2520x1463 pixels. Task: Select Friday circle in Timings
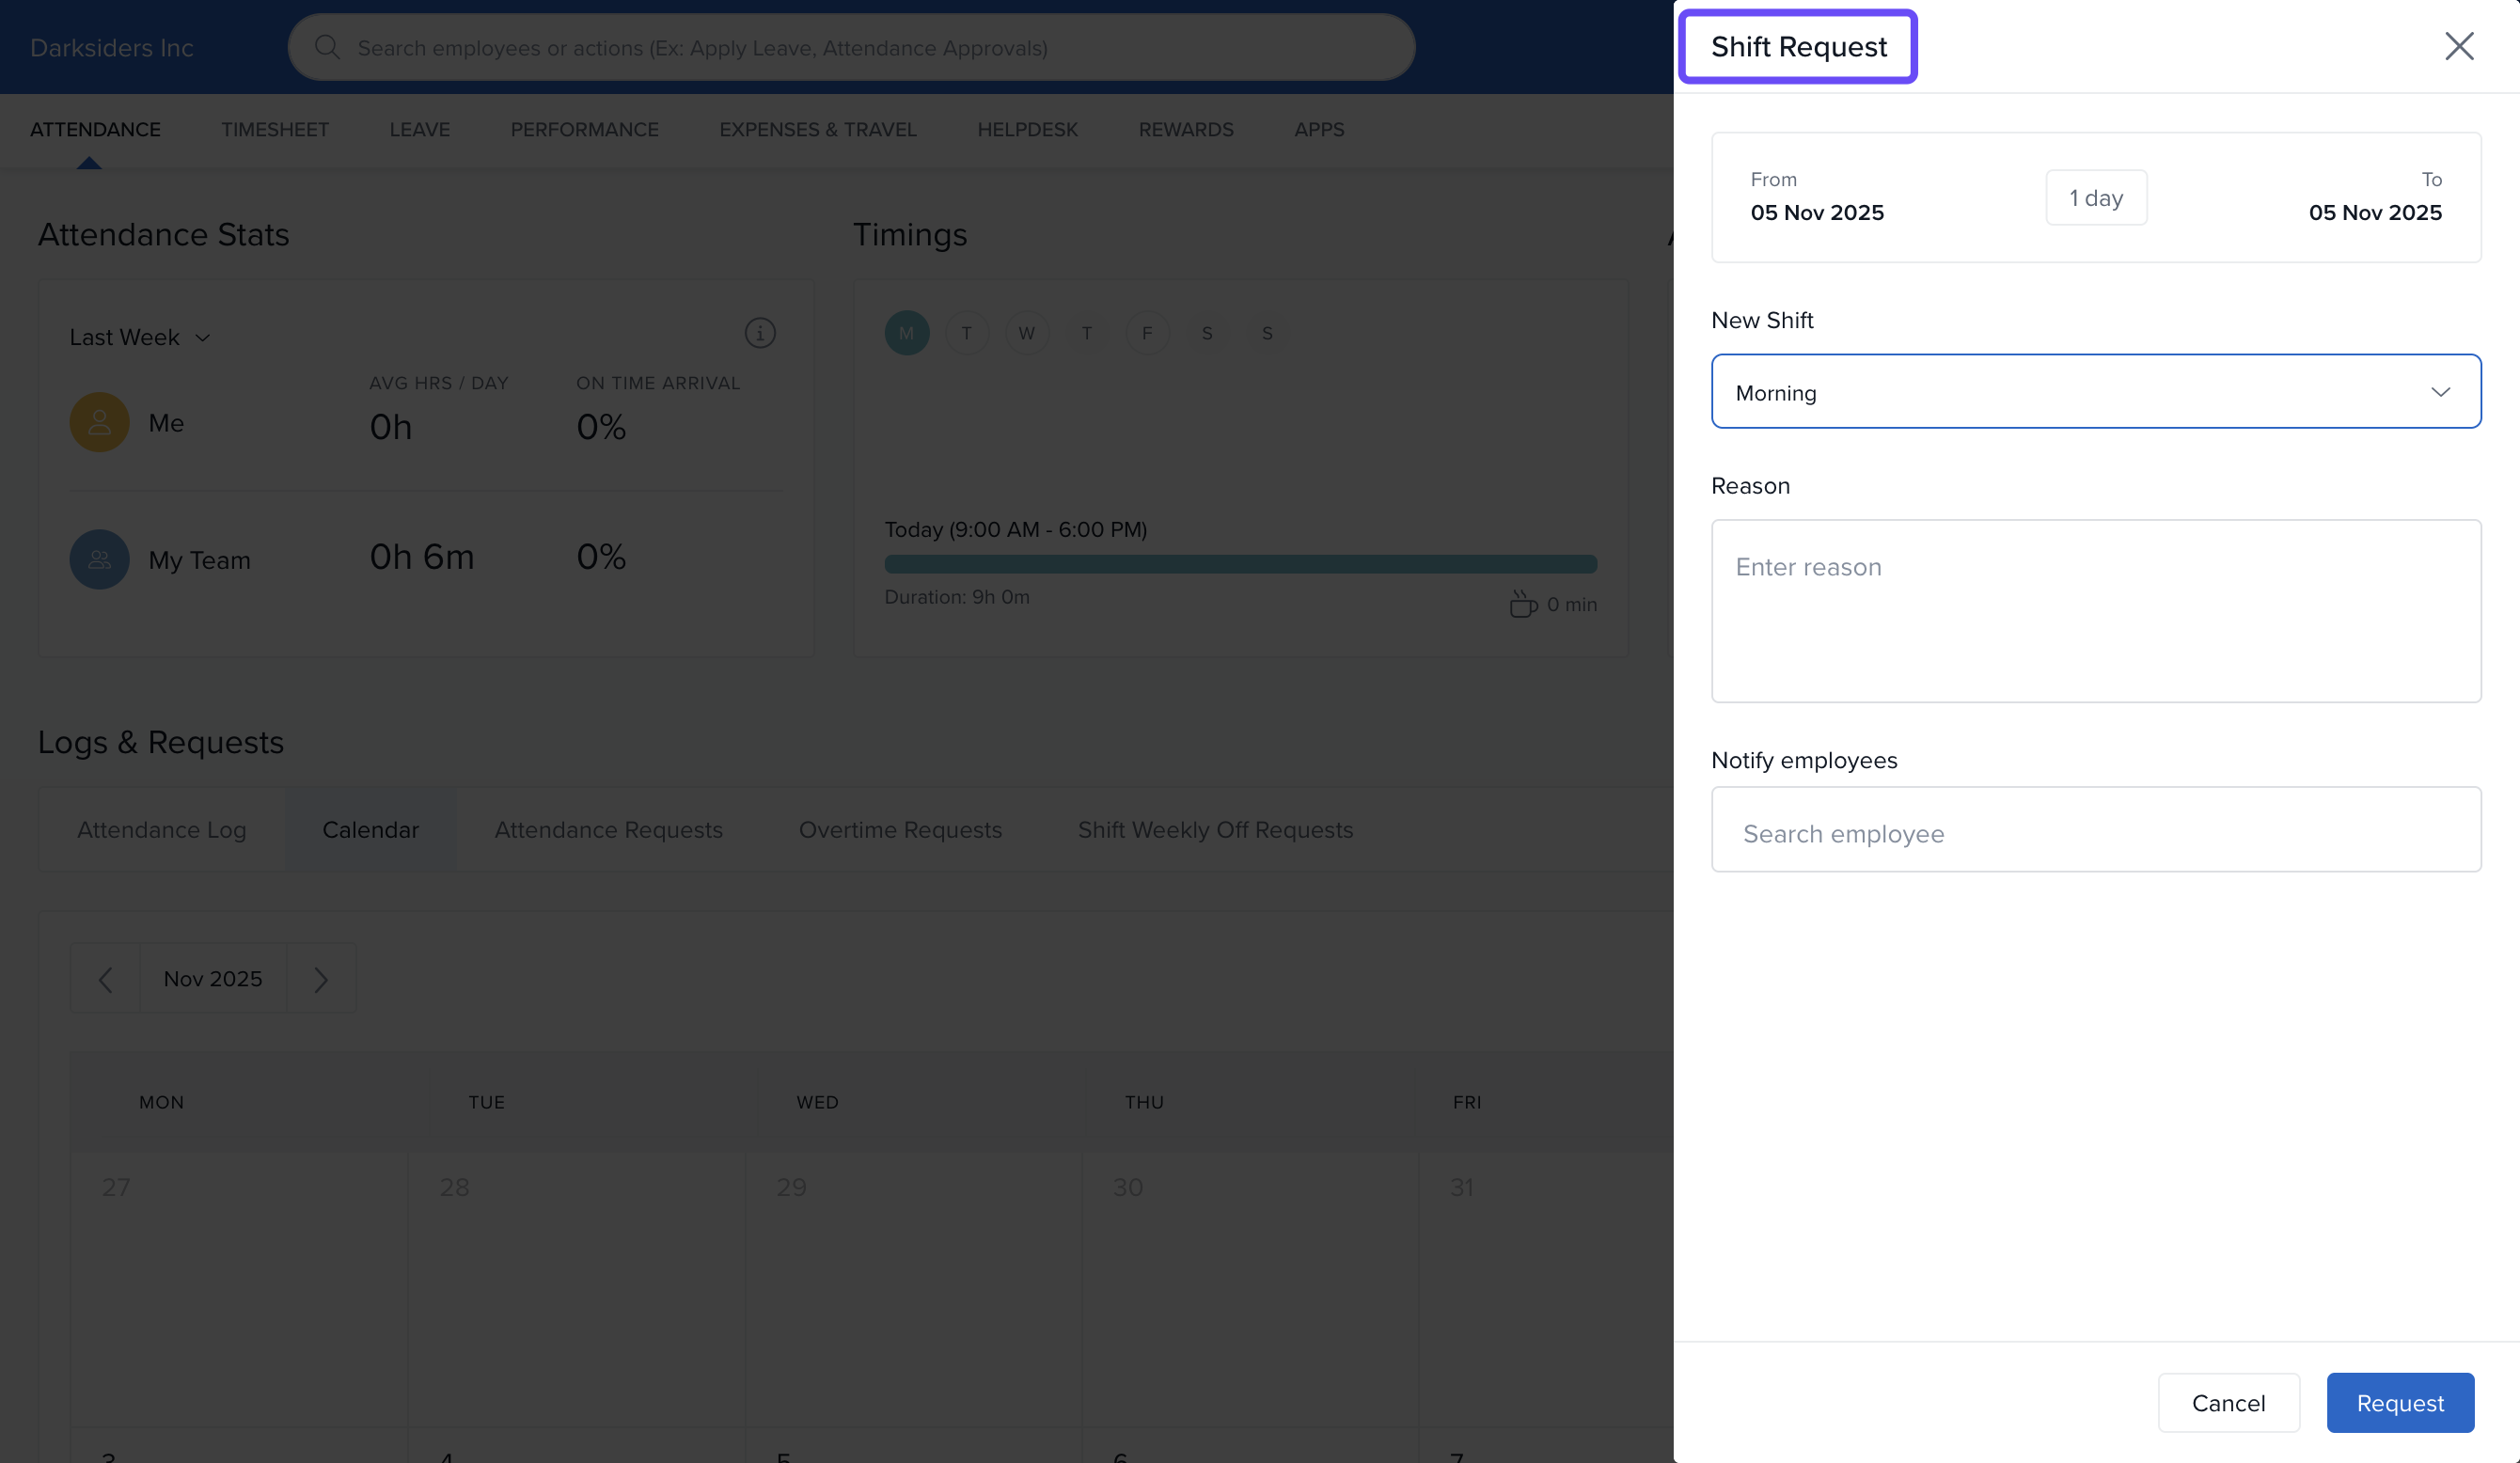1146,333
